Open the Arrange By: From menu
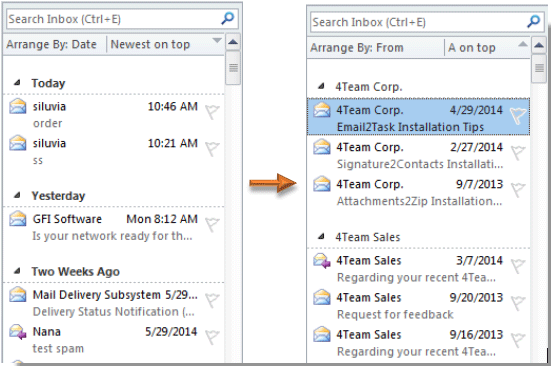 coord(357,47)
